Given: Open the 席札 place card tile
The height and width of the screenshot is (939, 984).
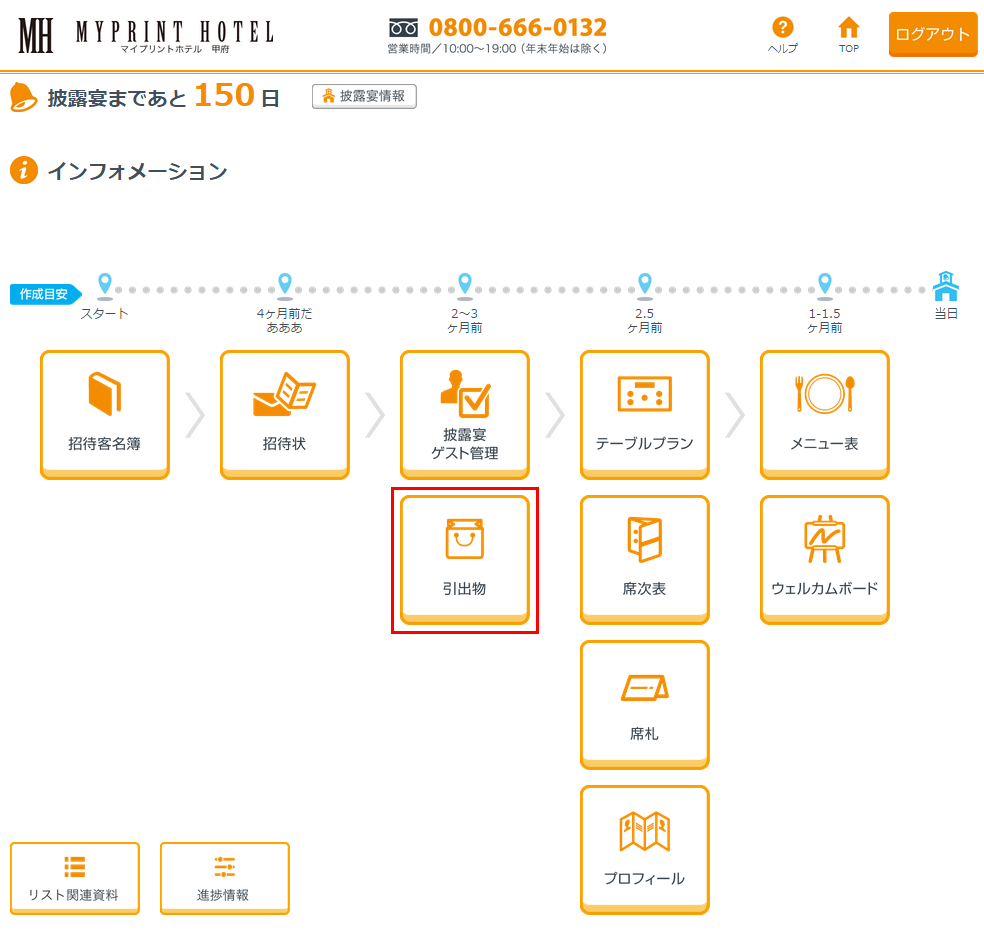Looking at the screenshot, I should 645,704.
